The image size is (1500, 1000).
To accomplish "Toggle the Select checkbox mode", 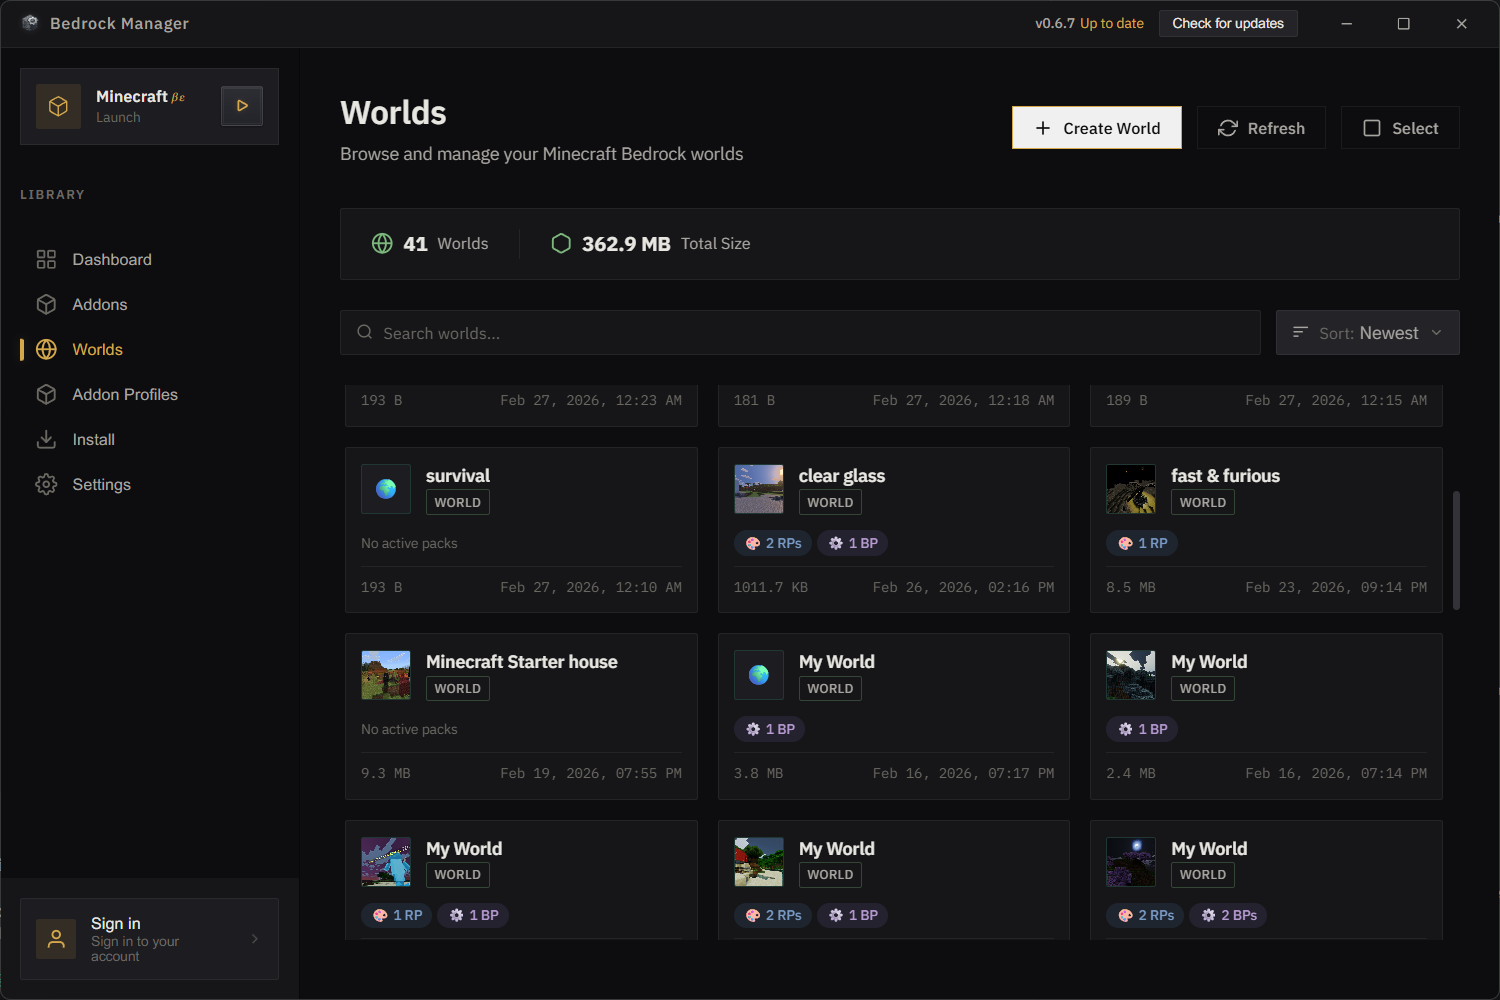I will click(x=1400, y=128).
